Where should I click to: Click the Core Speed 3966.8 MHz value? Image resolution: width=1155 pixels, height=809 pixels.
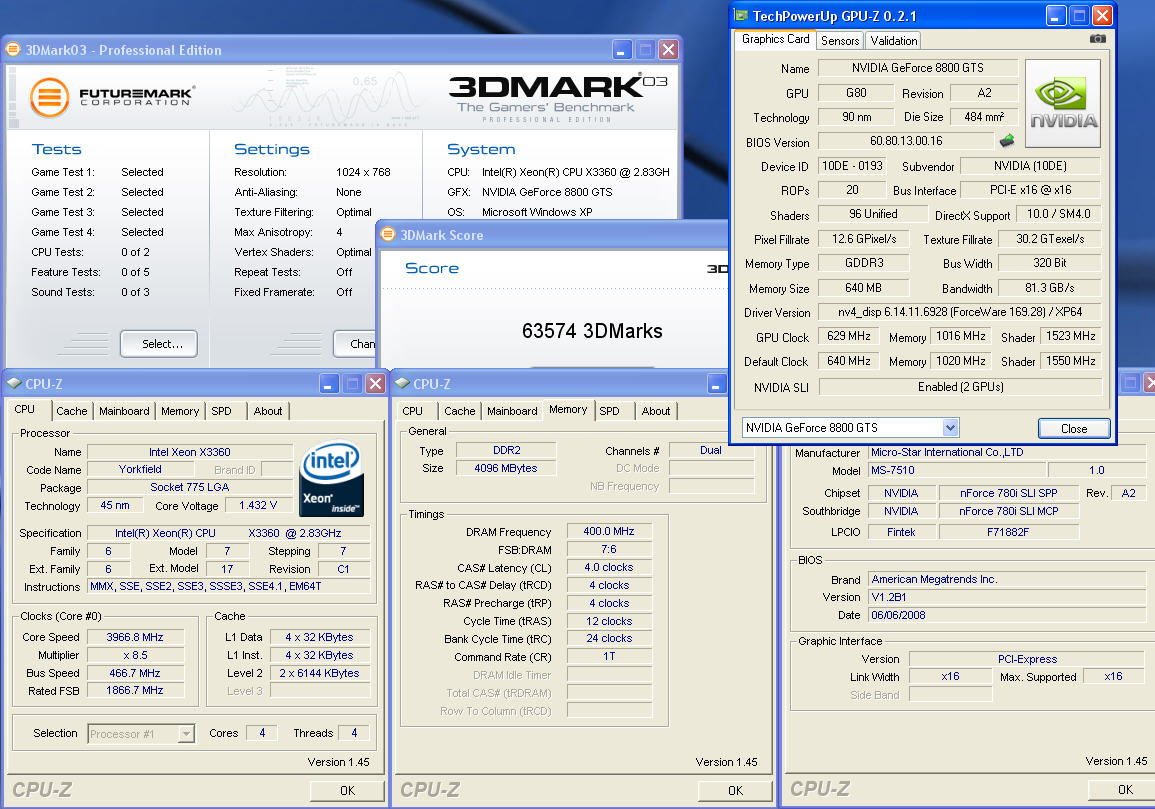[x=135, y=637]
